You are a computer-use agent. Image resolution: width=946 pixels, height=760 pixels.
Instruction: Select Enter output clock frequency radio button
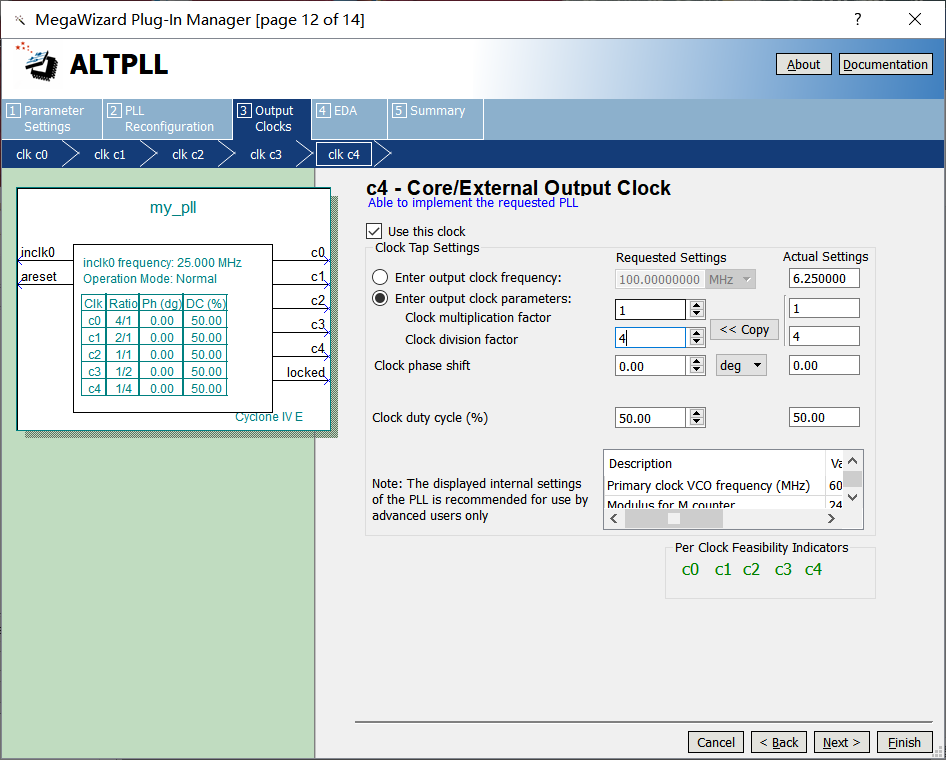[379, 277]
